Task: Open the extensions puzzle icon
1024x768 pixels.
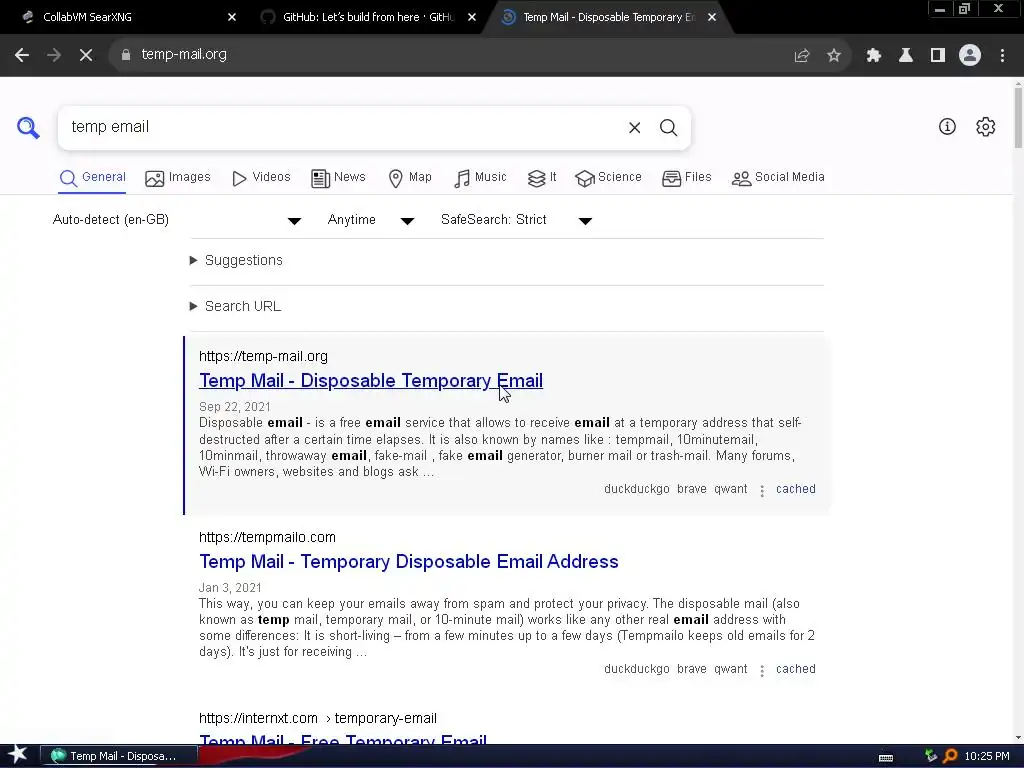Action: 874,56
